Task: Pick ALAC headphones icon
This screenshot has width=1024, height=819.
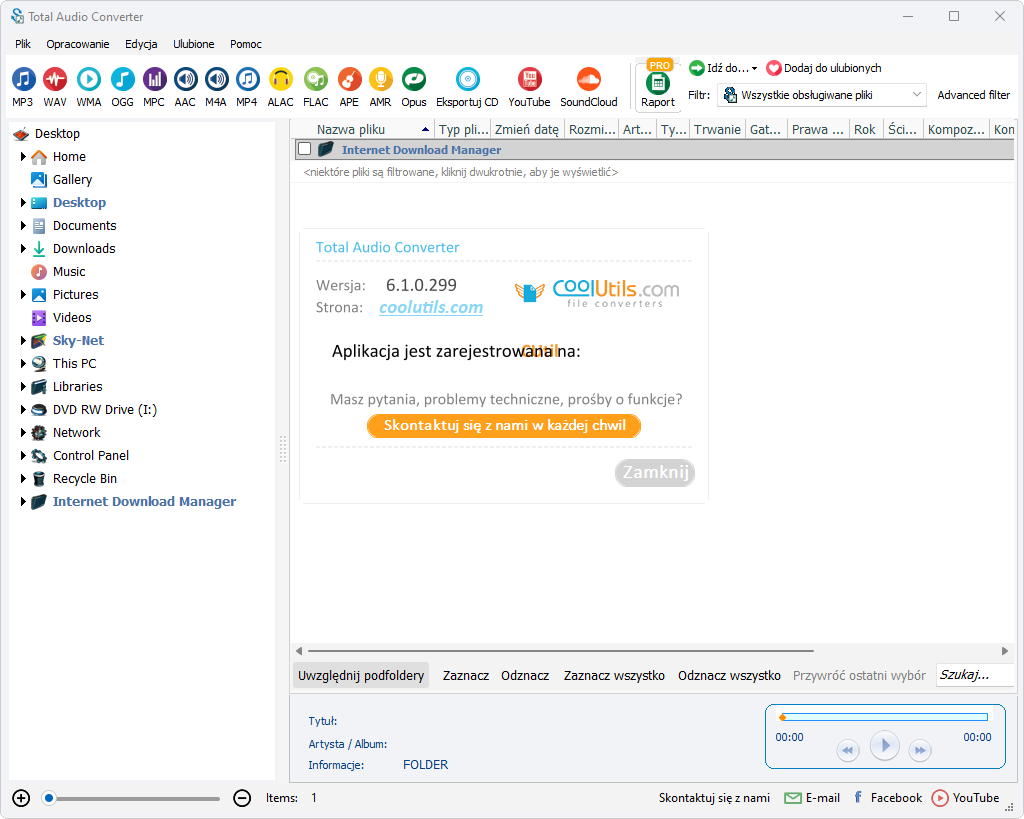Action: (281, 87)
